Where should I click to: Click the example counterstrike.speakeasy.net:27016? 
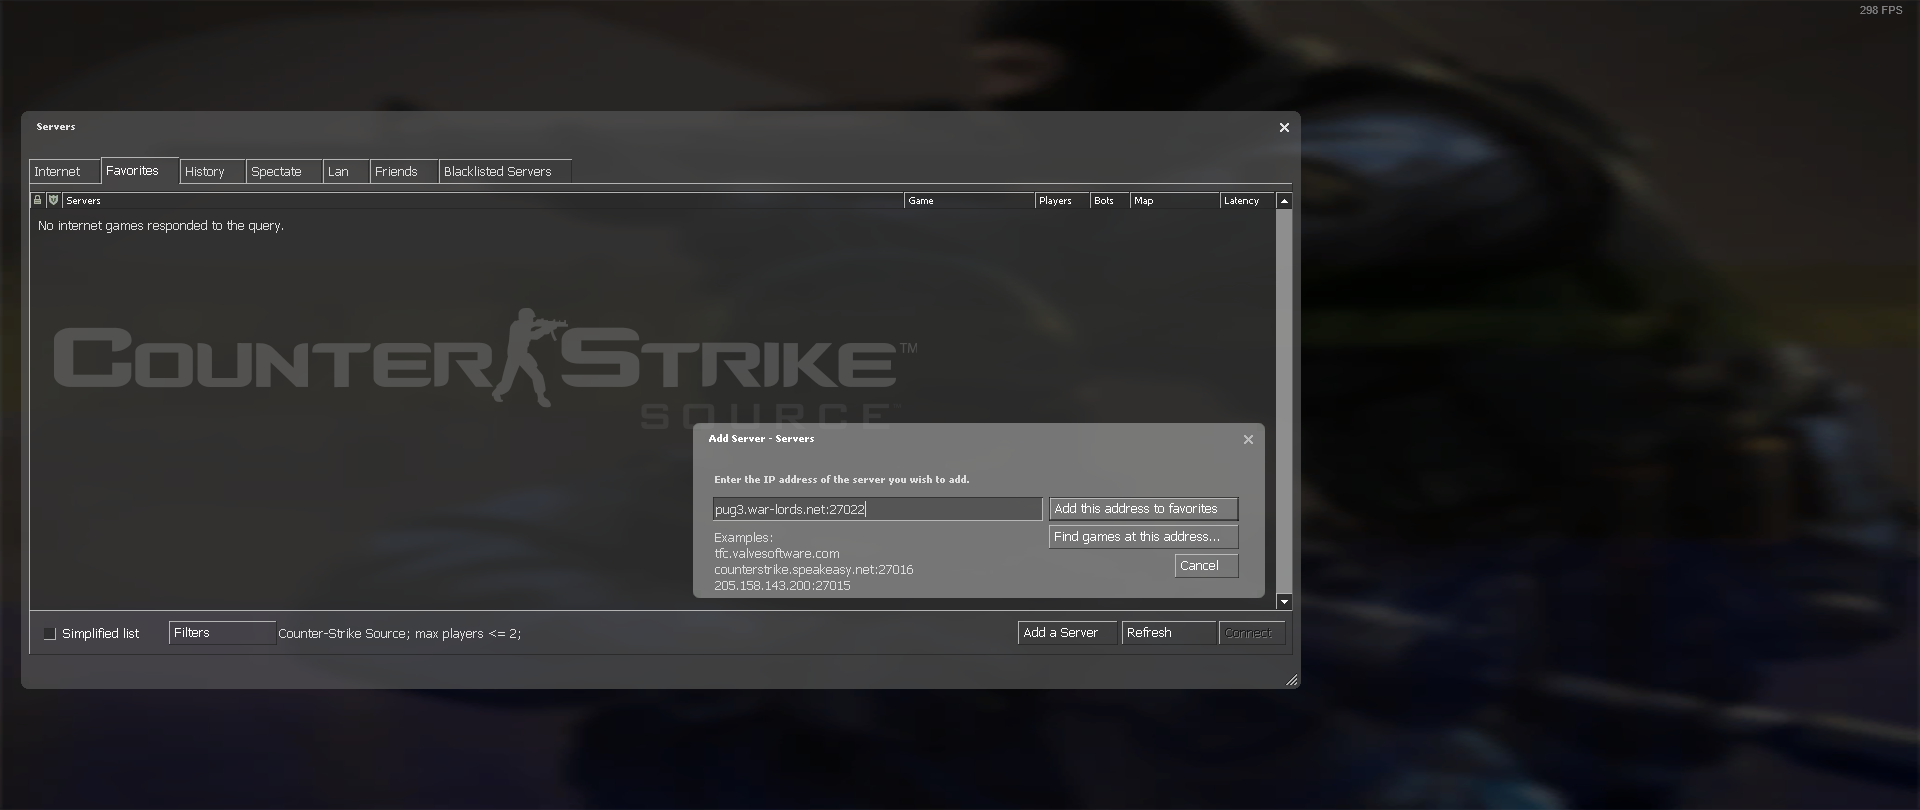(814, 570)
